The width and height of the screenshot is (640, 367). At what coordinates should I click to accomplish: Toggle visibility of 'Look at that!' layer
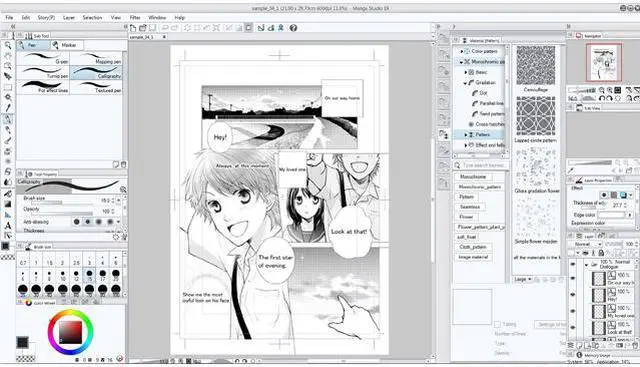point(572,327)
